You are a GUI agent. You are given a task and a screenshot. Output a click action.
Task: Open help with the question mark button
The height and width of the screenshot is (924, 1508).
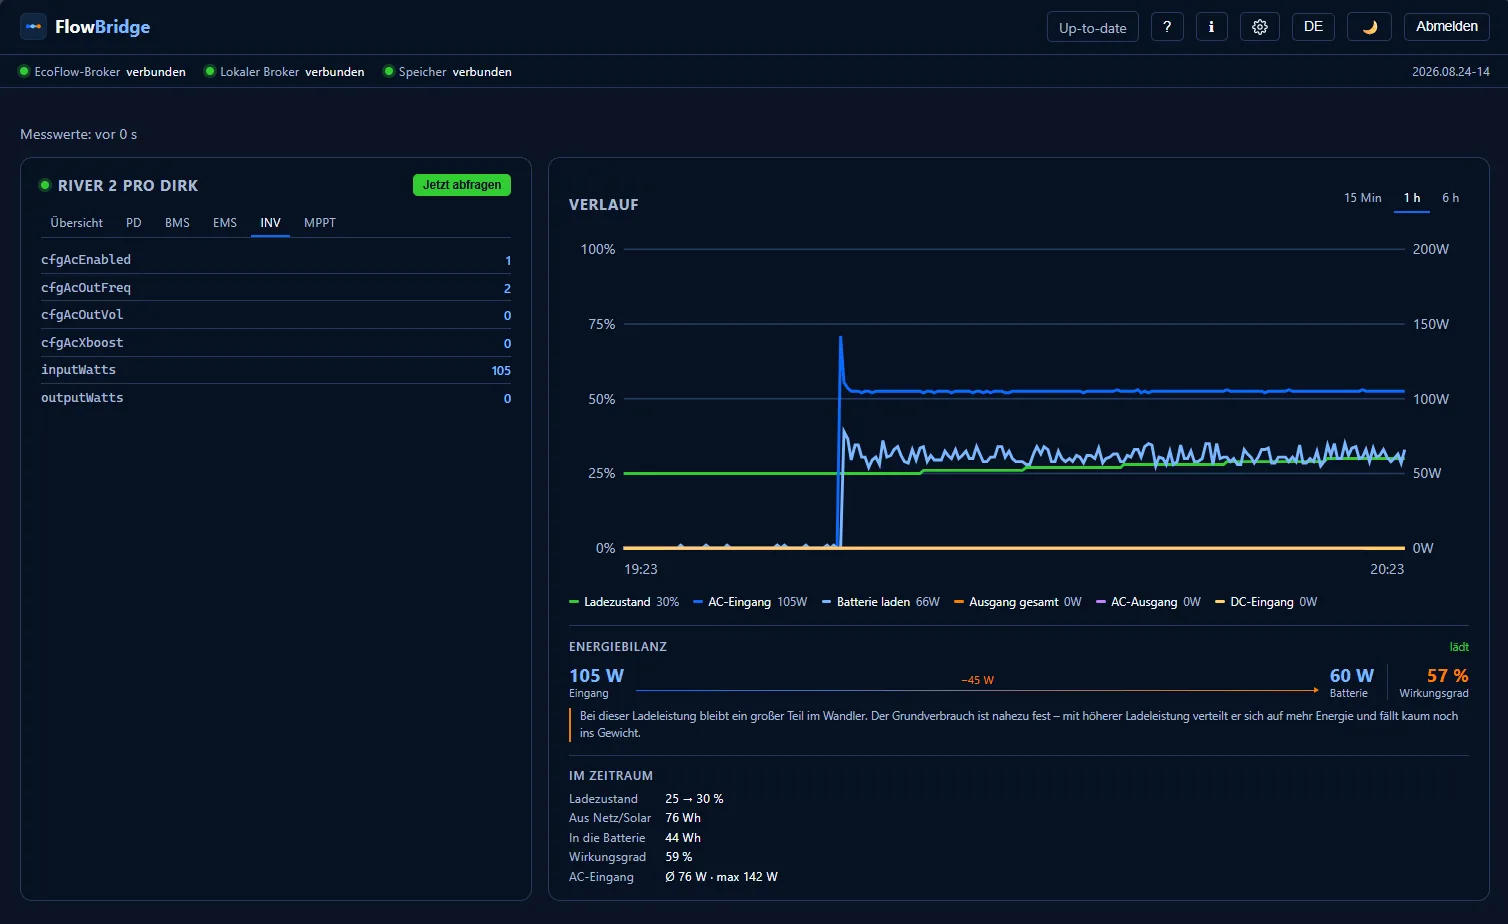click(x=1167, y=27)
